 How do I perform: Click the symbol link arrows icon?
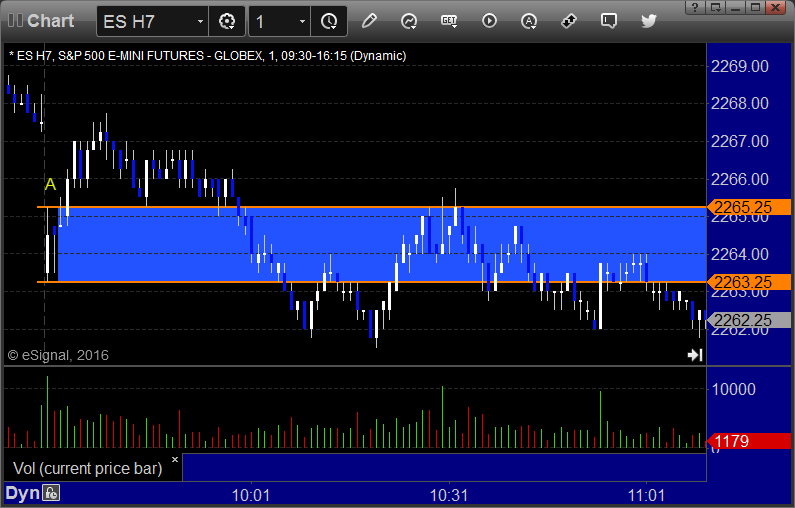pyautogui.click(x=569, y=21)
